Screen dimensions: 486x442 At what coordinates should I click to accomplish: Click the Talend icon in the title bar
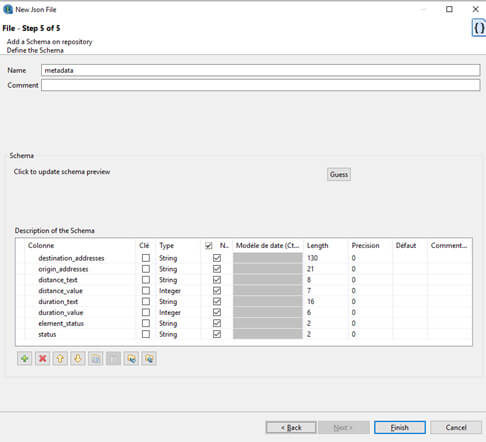pyautogui.click(x=7, y=9)
